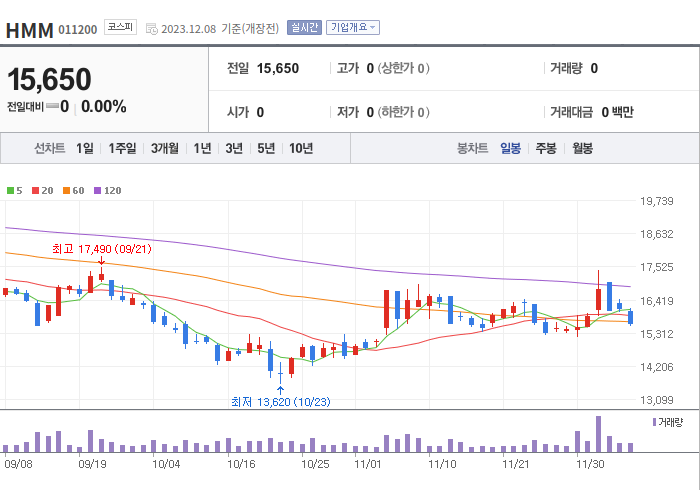
Task: Click the 최고 17,490 (09/21) high marker
Action: (x=102, y=249)
